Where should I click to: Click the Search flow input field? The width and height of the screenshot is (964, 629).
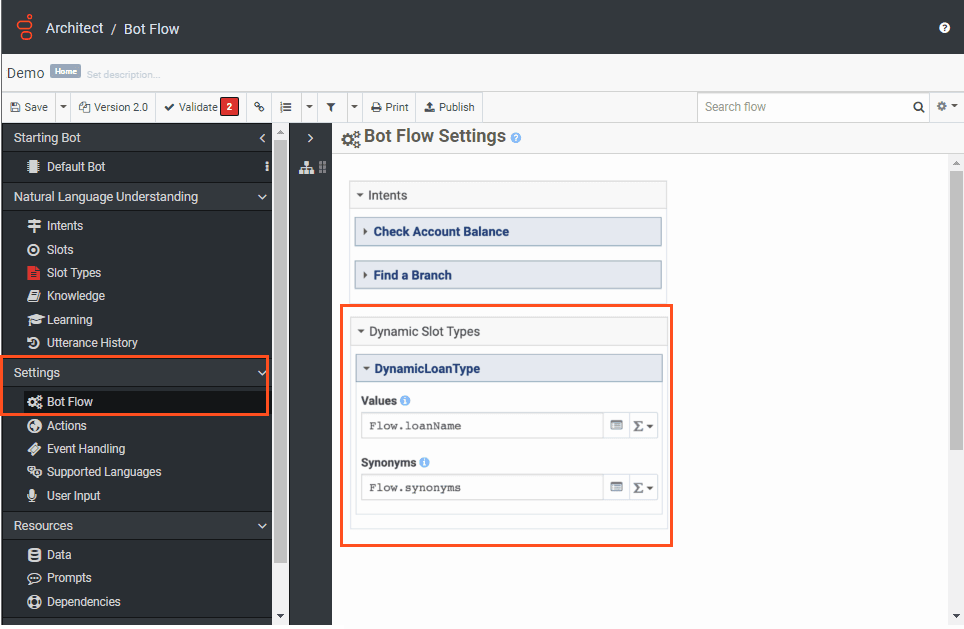(x=800, y=107)
